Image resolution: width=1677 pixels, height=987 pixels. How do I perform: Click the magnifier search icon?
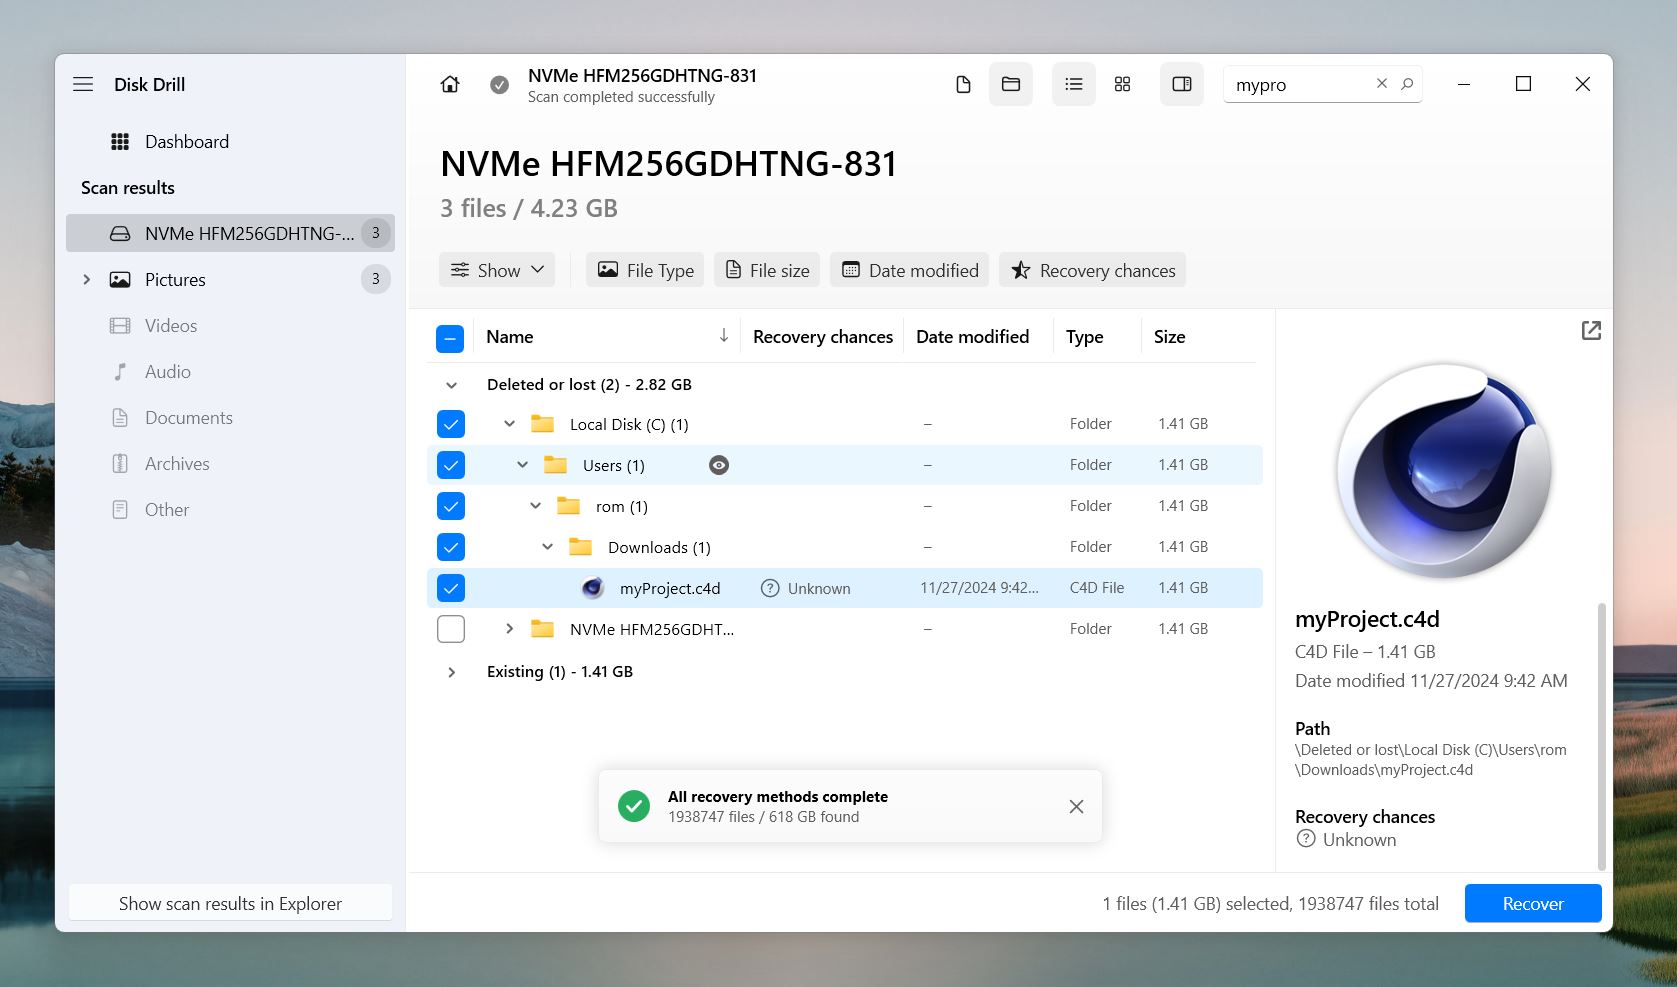(x=1407, y=84)
